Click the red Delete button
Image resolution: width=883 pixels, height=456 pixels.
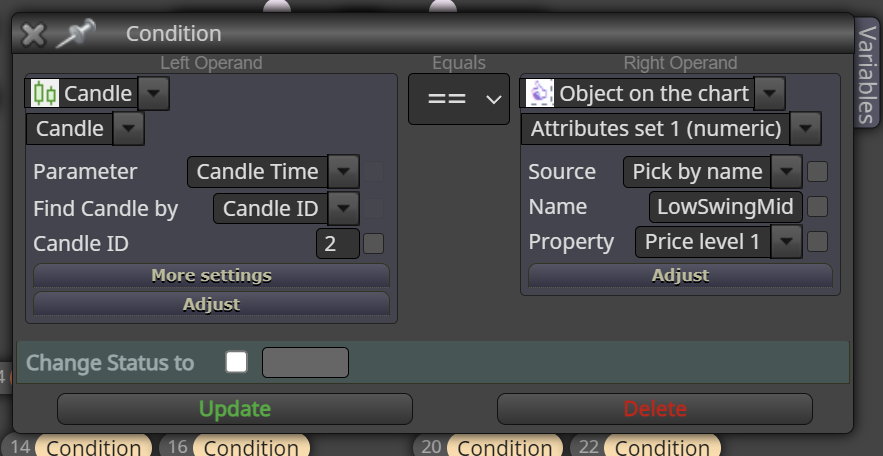click(655, 409)
